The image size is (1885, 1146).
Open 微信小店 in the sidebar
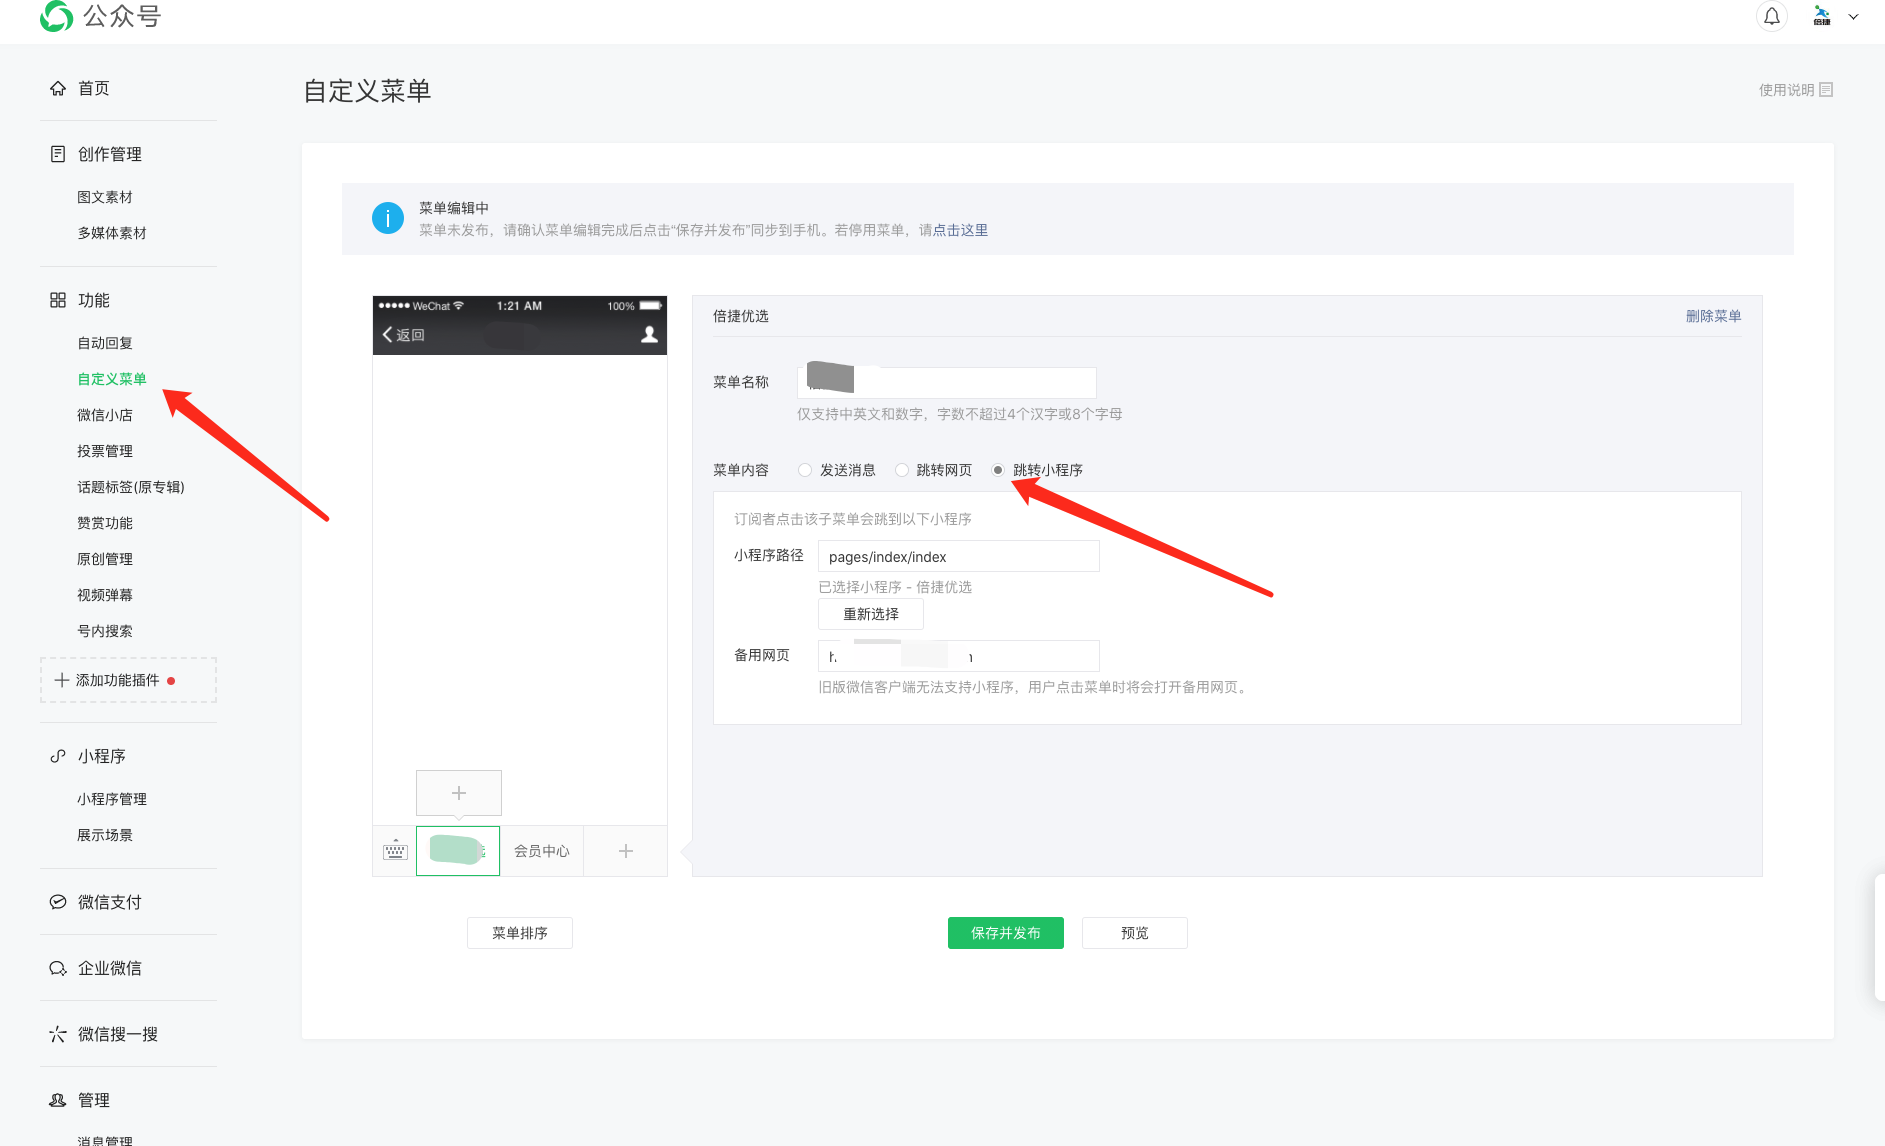(105, 415)
